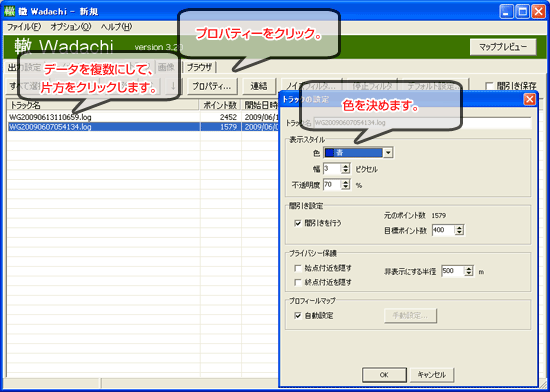Increase 非表示にする半径 with the up arrow
Image resolution: width=550 pixels, height=392 pixels.
point(469,269)
